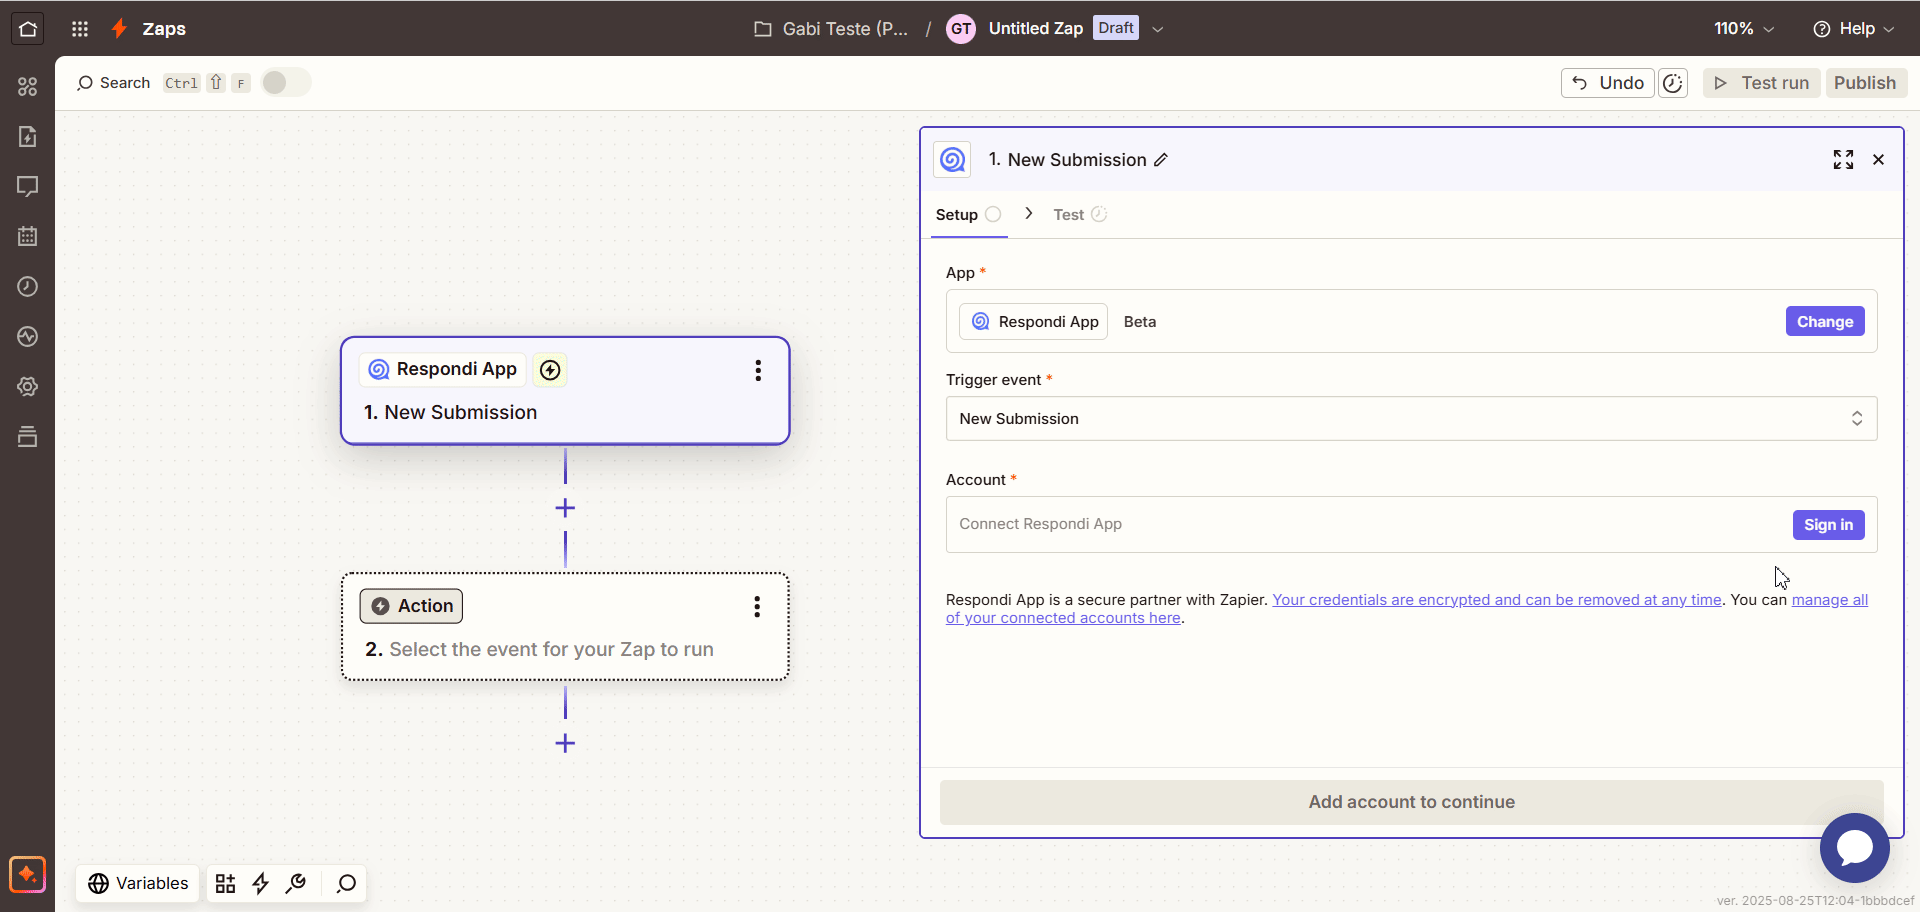Click the magnifier icon in bottom toolbar
1920x912 pixels.
(346, 883)
